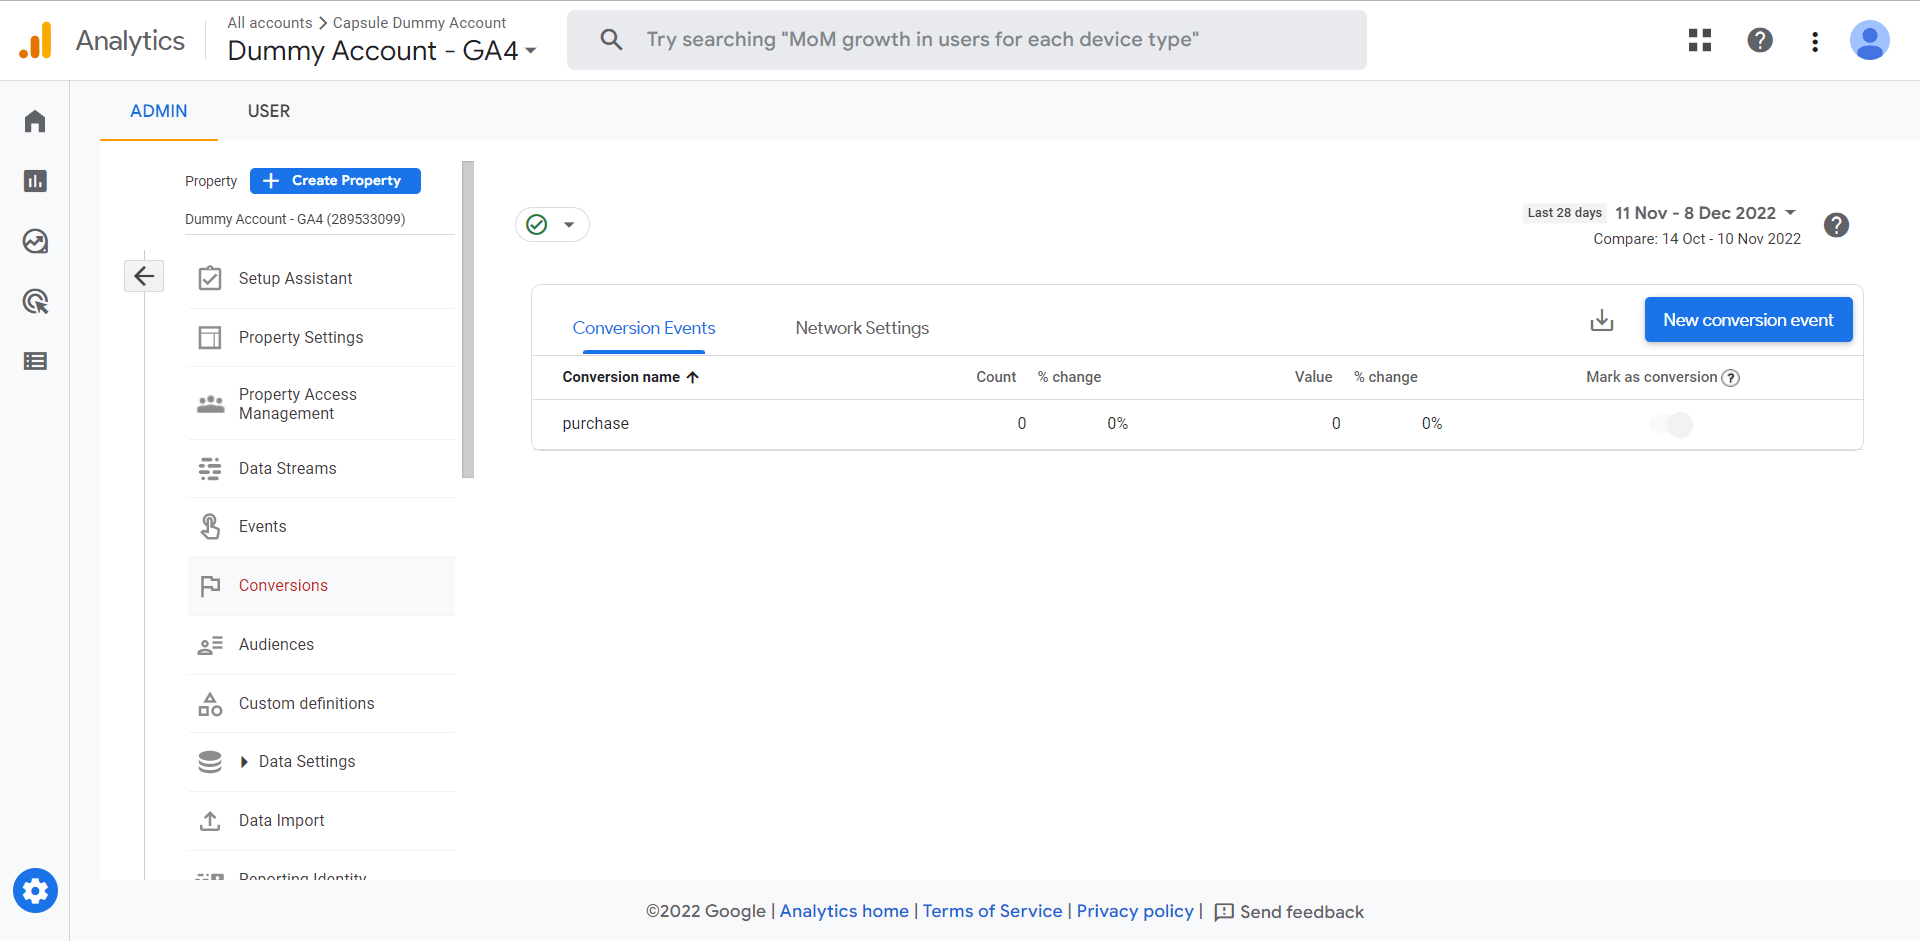Click the download conversions icon
The height and width of the screenshot is (941, 1920).
(1602, 320)
